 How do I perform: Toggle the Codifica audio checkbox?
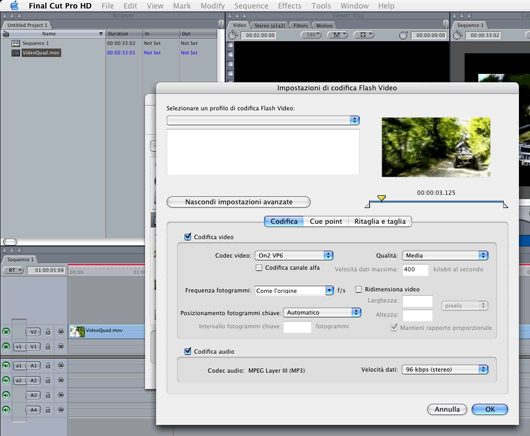click(x=188, y=351)
